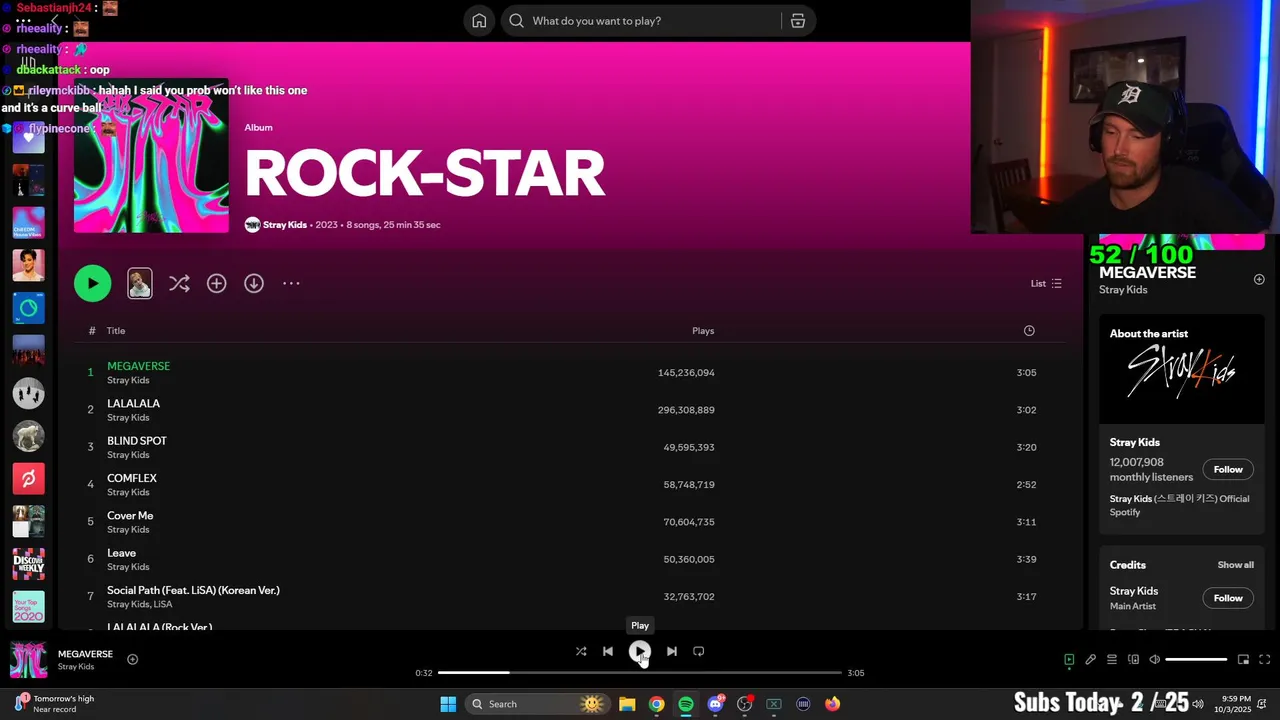
Task: Skip to next track
Action: [x=672, y=651]
